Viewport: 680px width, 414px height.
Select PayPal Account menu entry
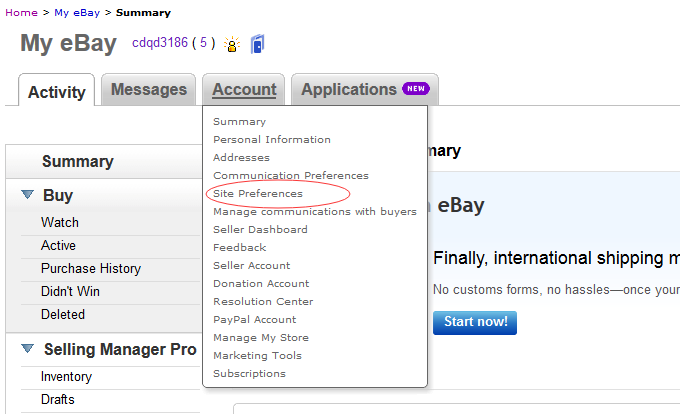click(255, 319)
